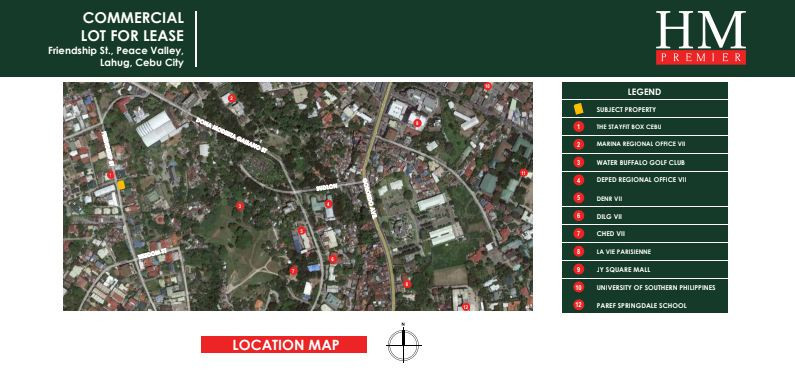Viewport: 795px width, 370px height.
Task: Click map marker 6 on the map
Action: tap(333, 259)
